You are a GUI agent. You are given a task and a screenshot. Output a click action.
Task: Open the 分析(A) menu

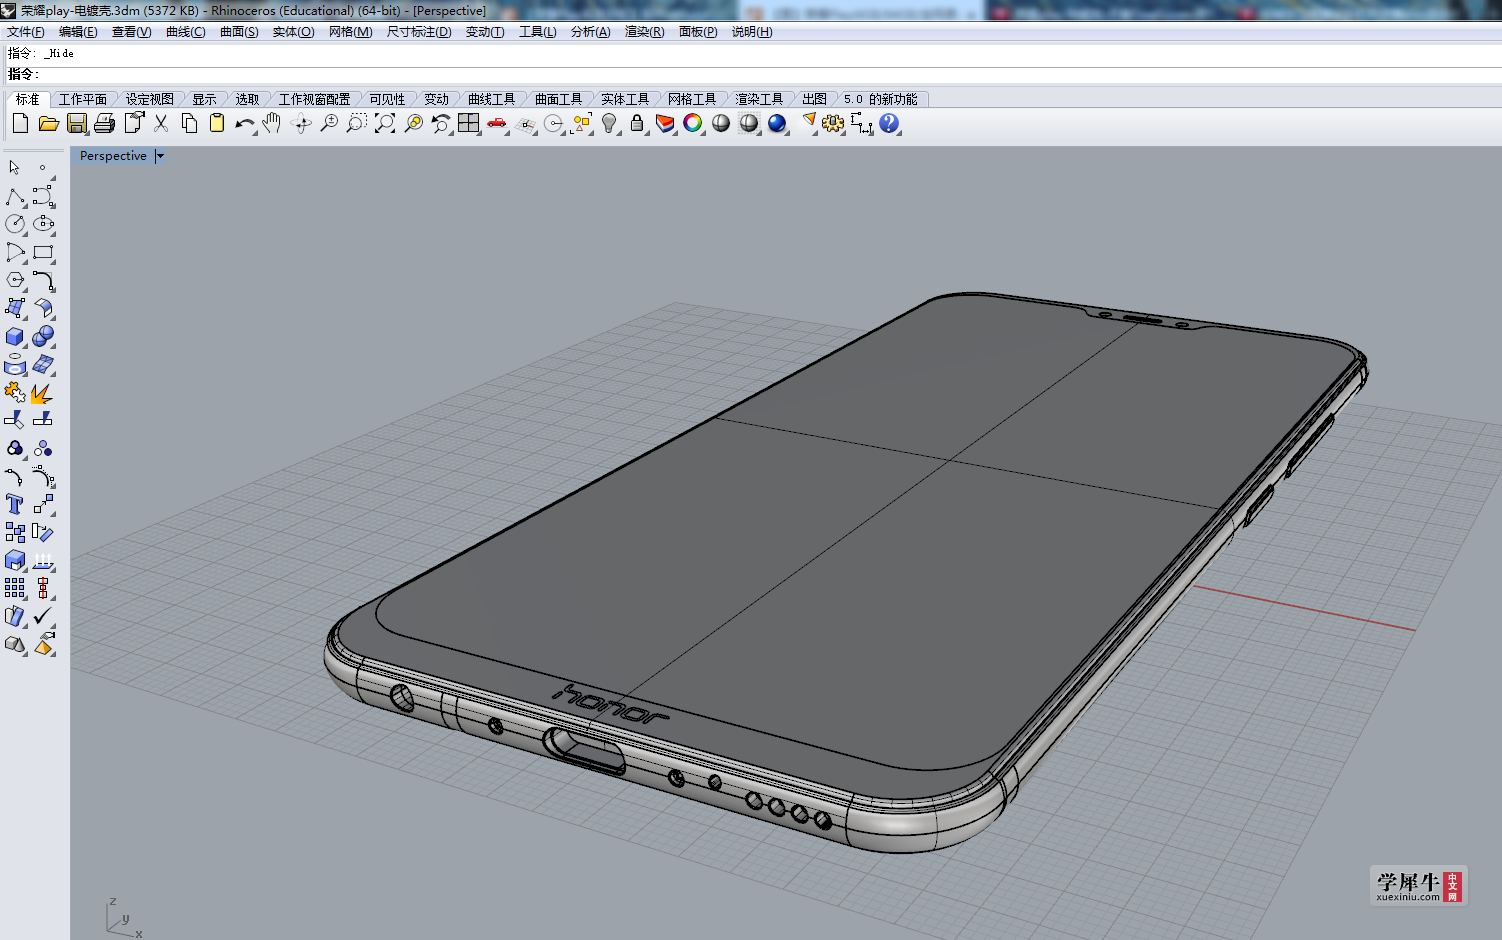(x=591, y=32)
